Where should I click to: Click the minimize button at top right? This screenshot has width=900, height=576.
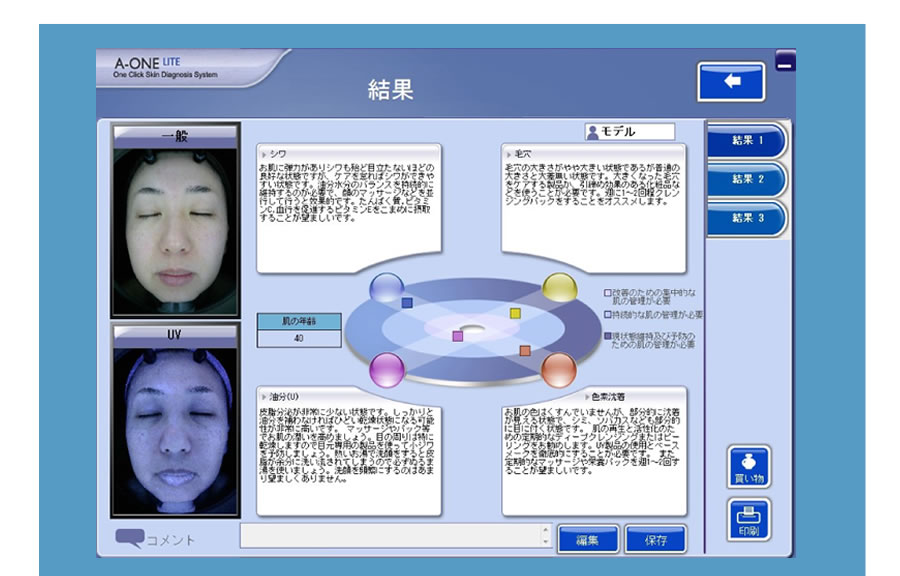tap(785, 64)
